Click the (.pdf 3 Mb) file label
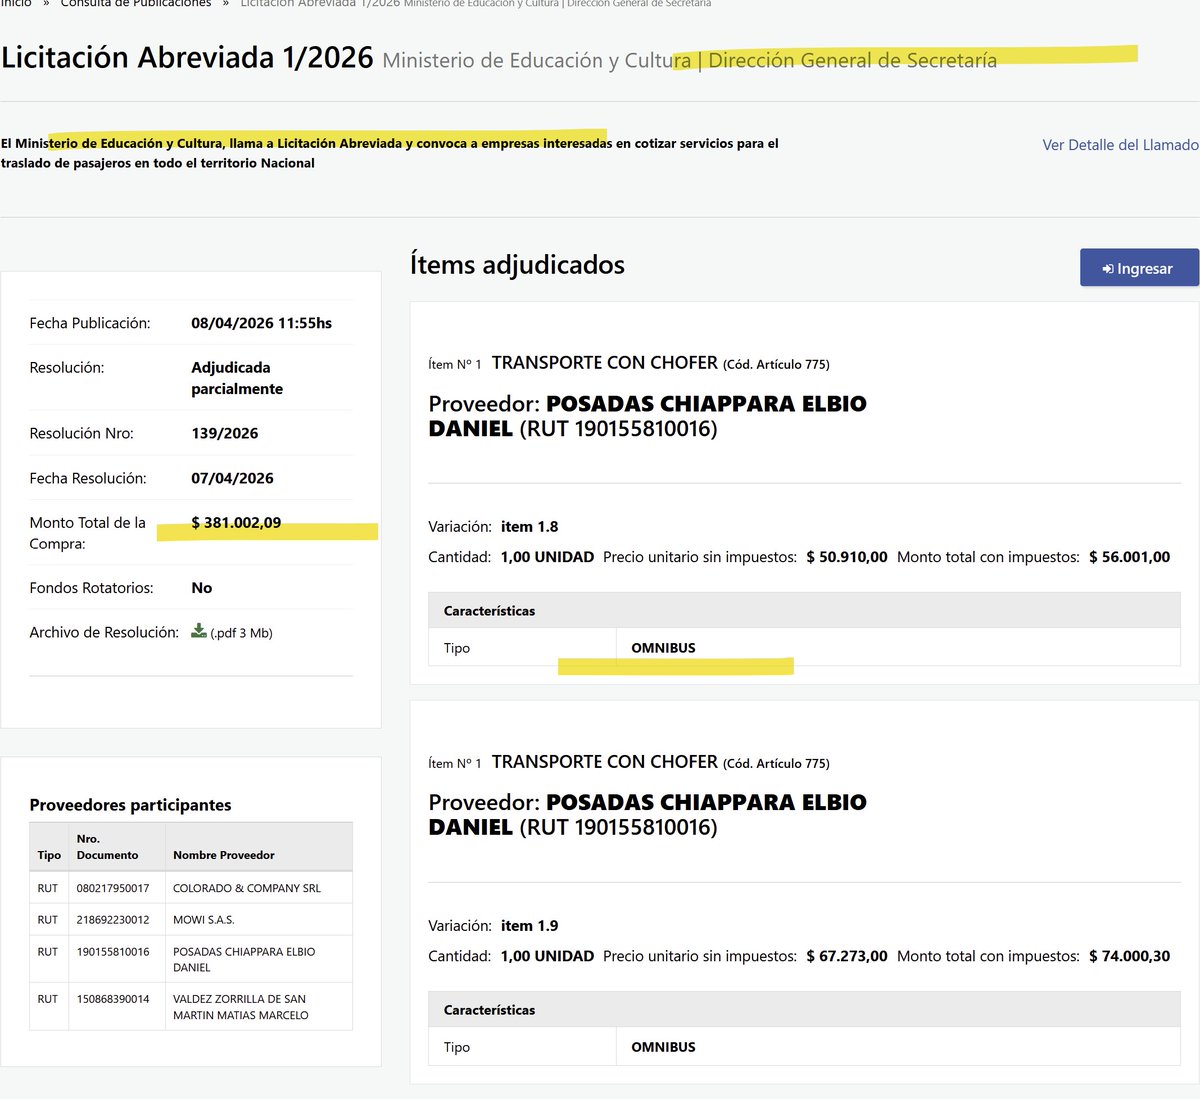Screen dimensions: 1200x1099 tap(241, 633)
